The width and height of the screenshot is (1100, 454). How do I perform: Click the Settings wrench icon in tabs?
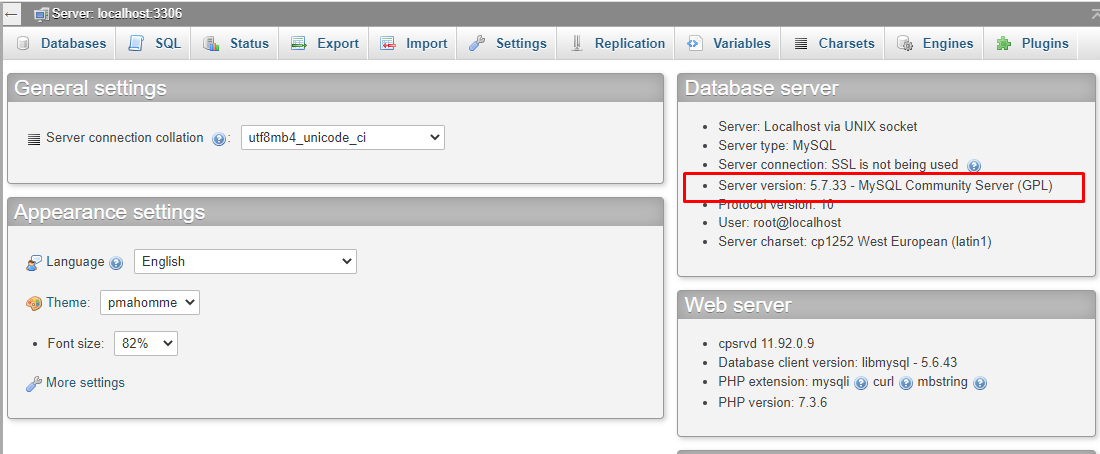point(478,44)
